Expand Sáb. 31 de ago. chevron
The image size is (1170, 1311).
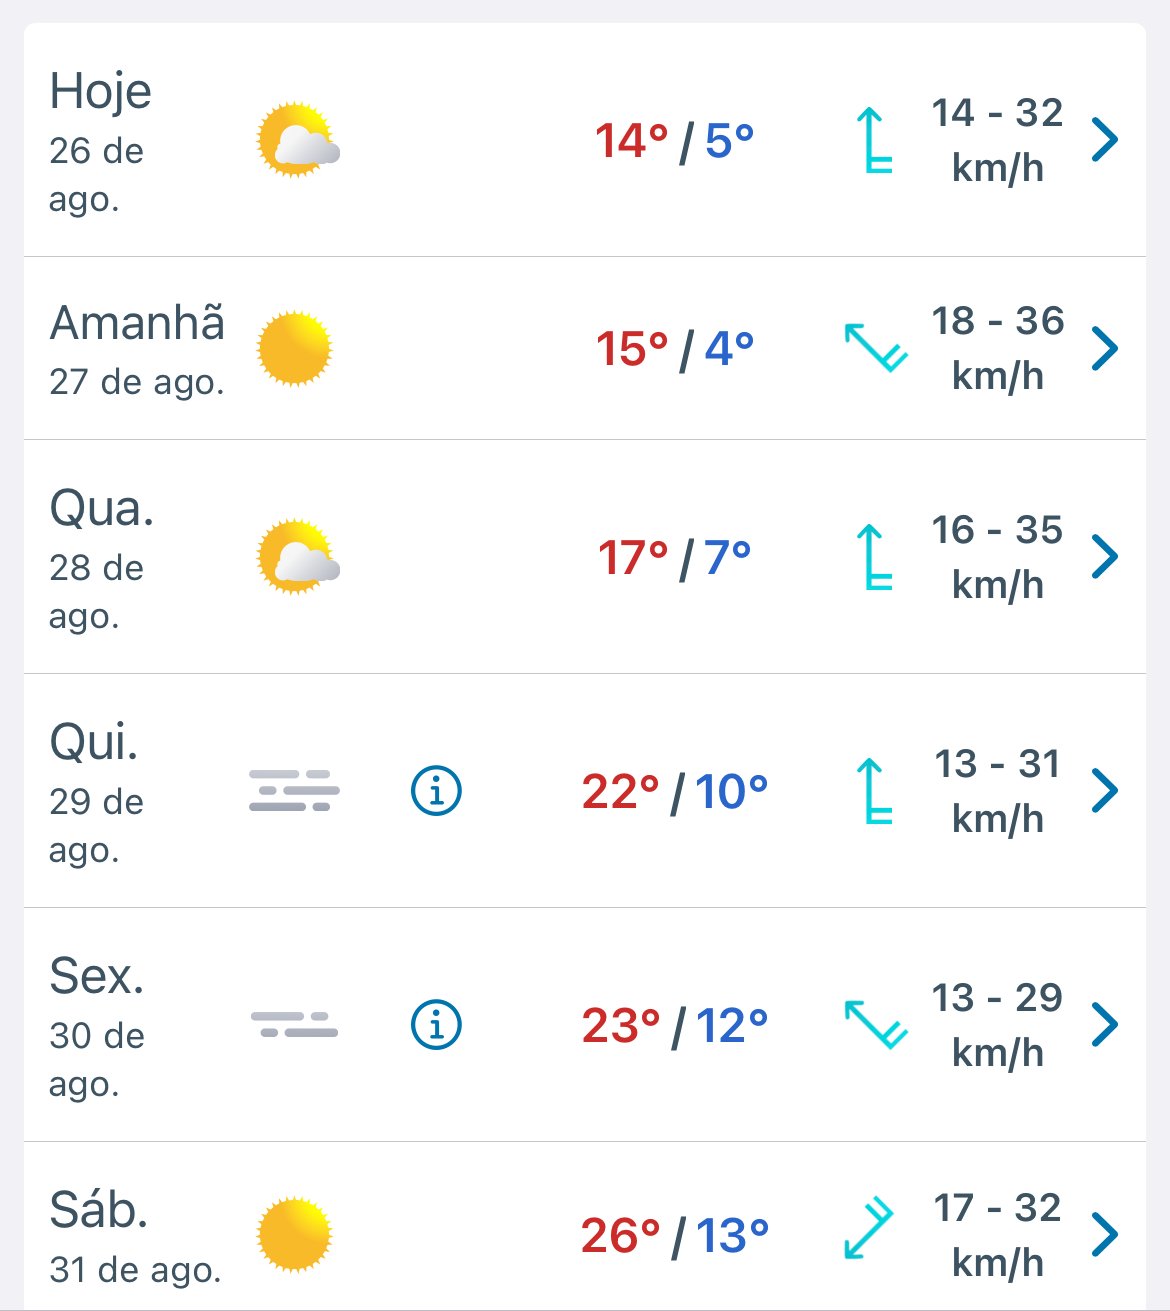pyautogui.click(x=1104, y=1234)
